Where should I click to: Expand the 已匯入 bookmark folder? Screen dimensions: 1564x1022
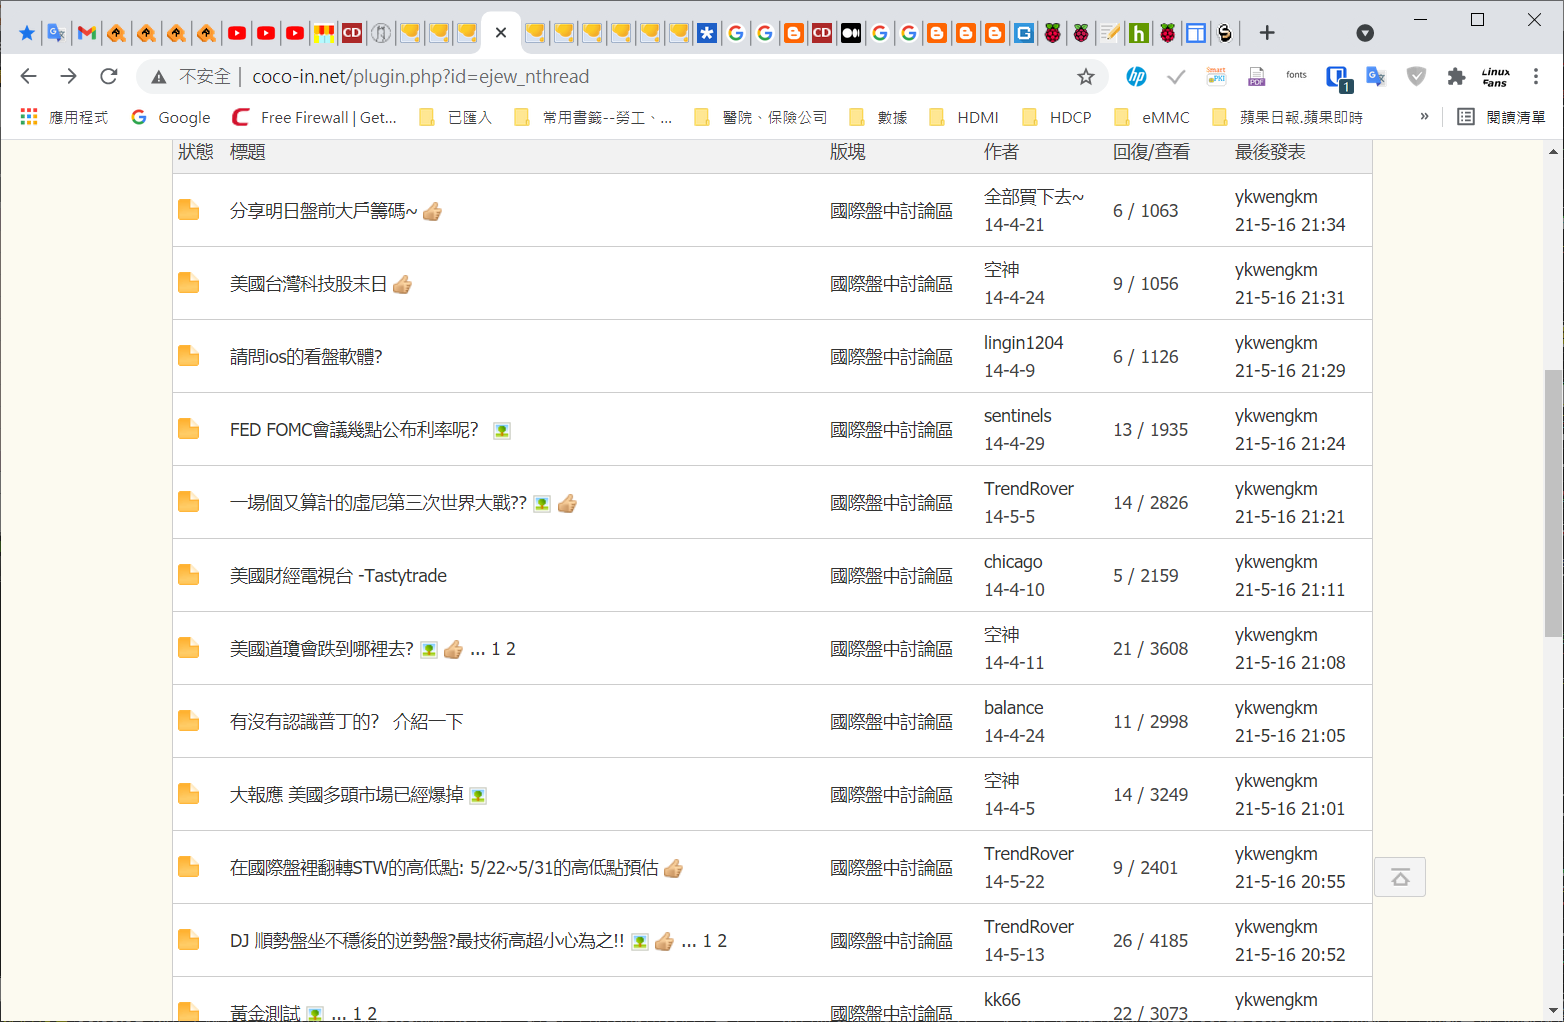[x=456, y=117]
